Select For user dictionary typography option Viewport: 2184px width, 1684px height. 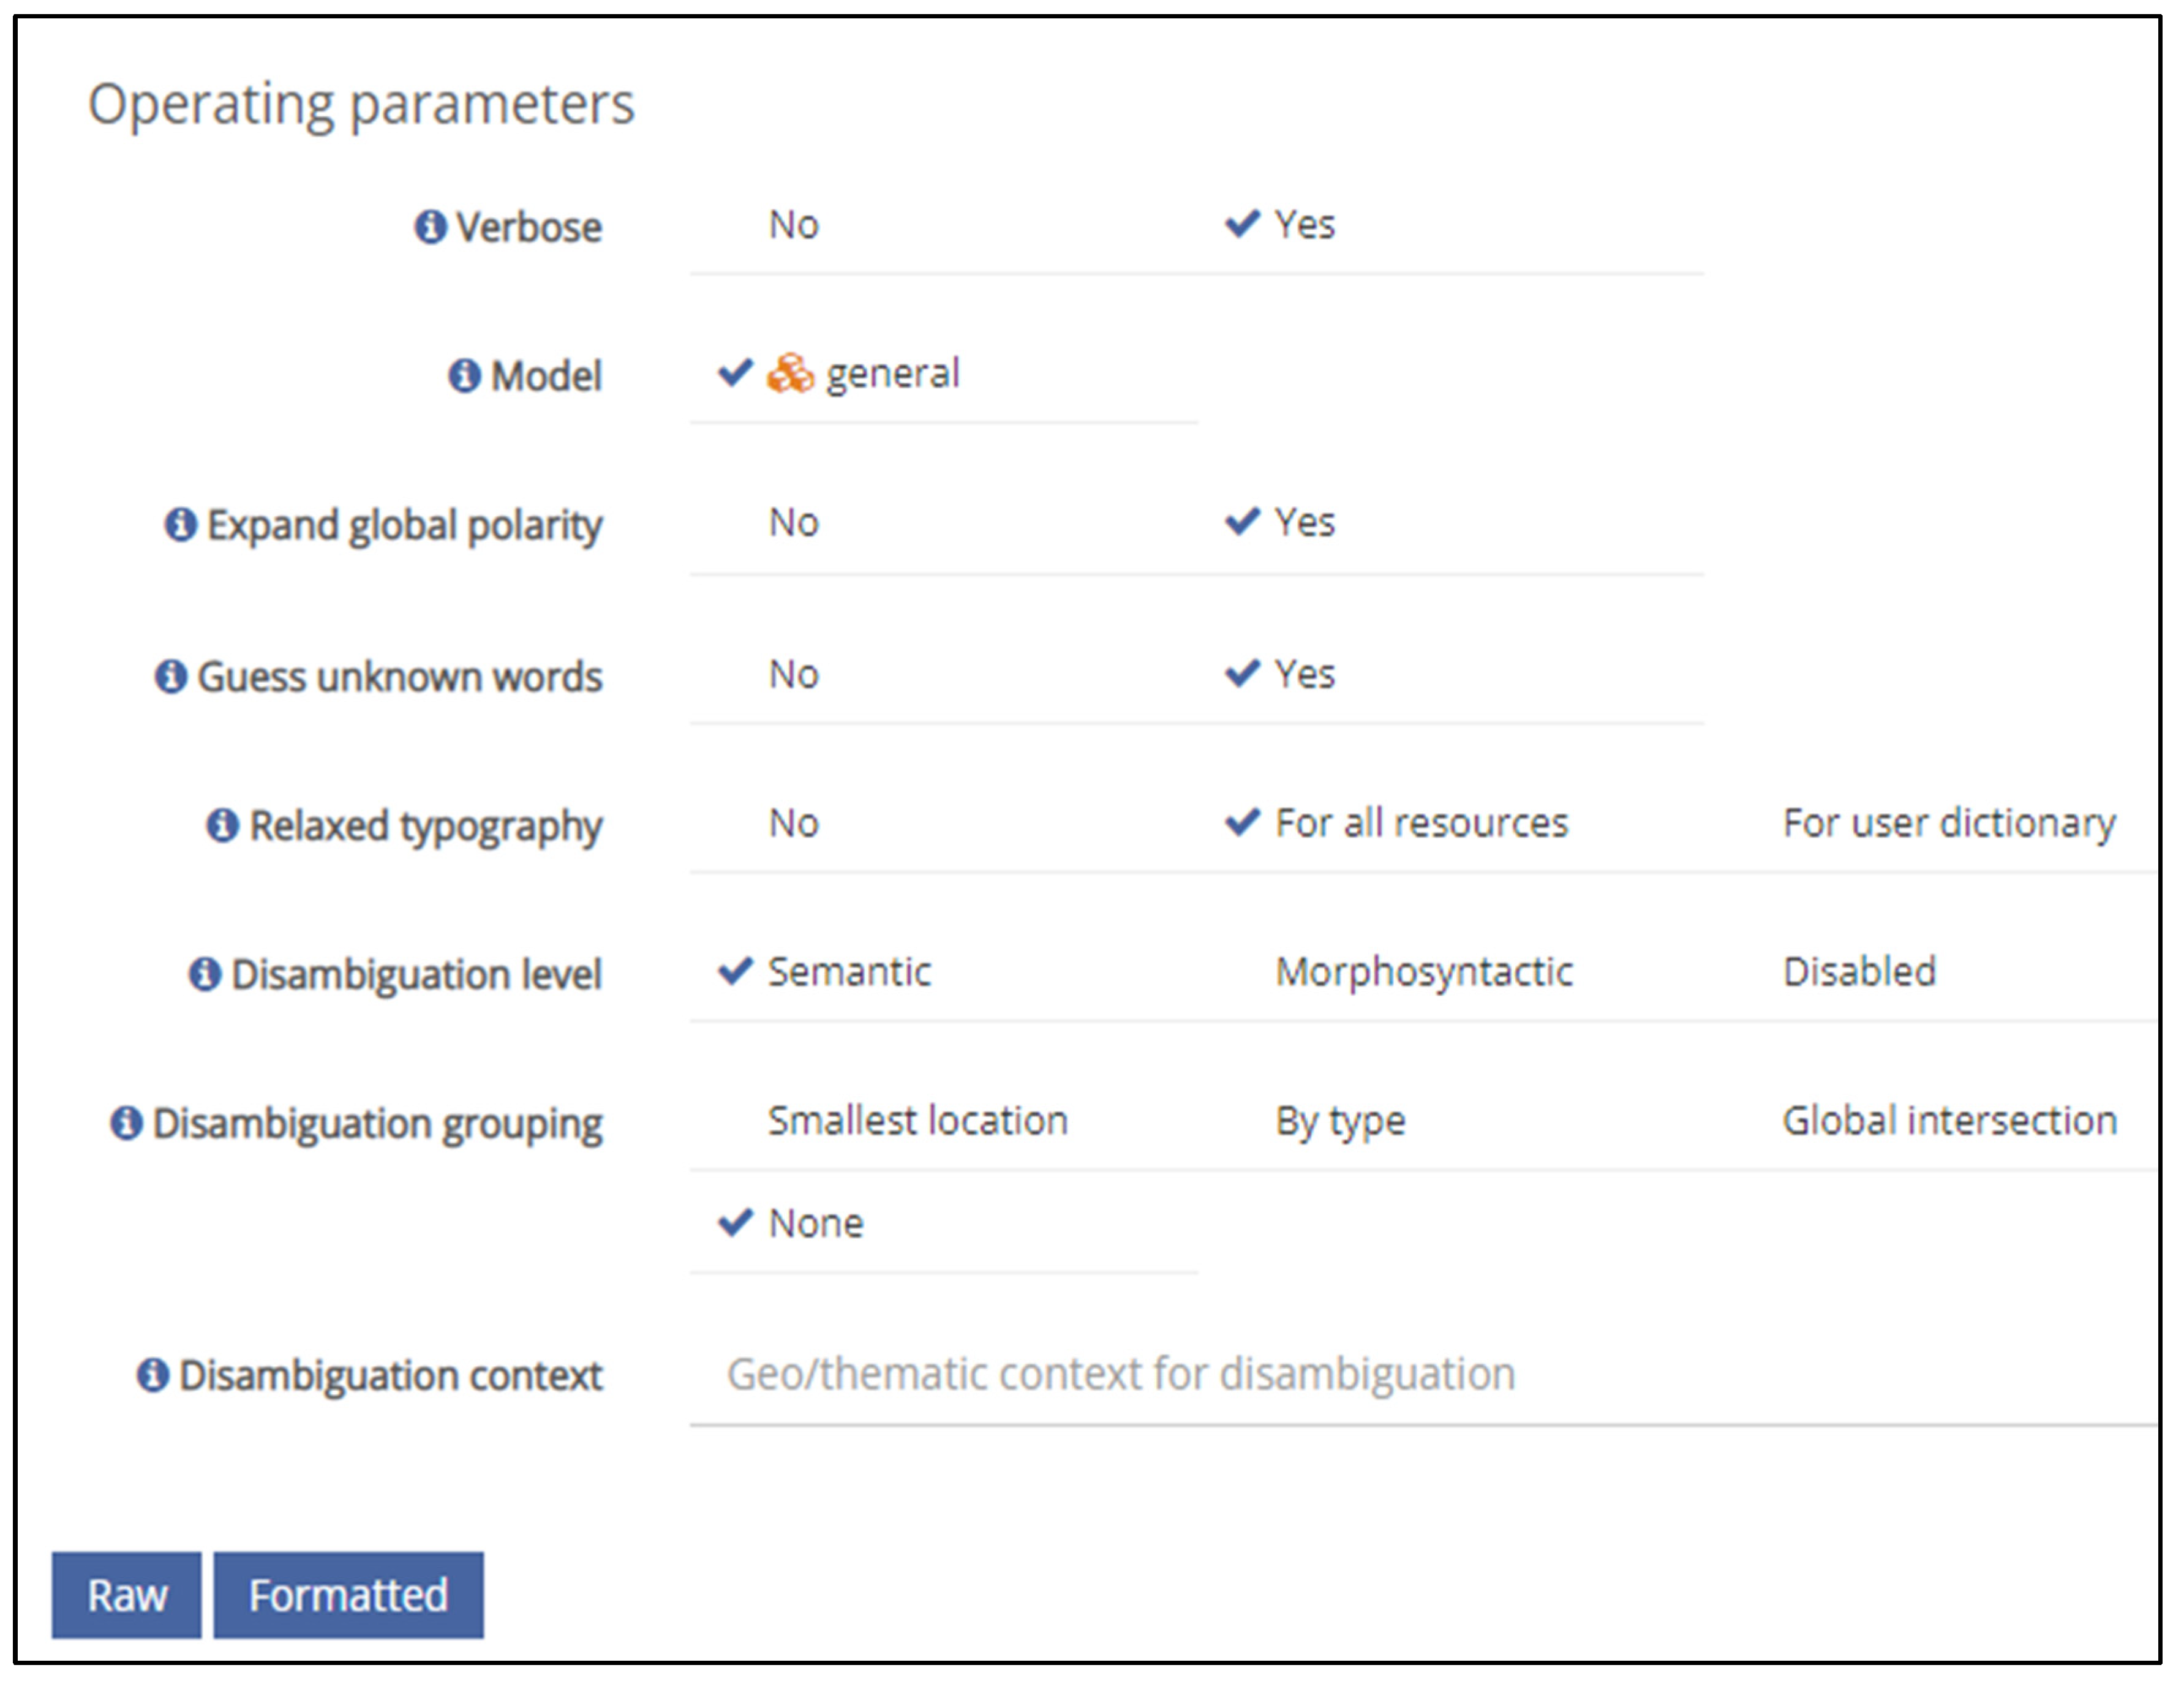[x=1948, y=823]
